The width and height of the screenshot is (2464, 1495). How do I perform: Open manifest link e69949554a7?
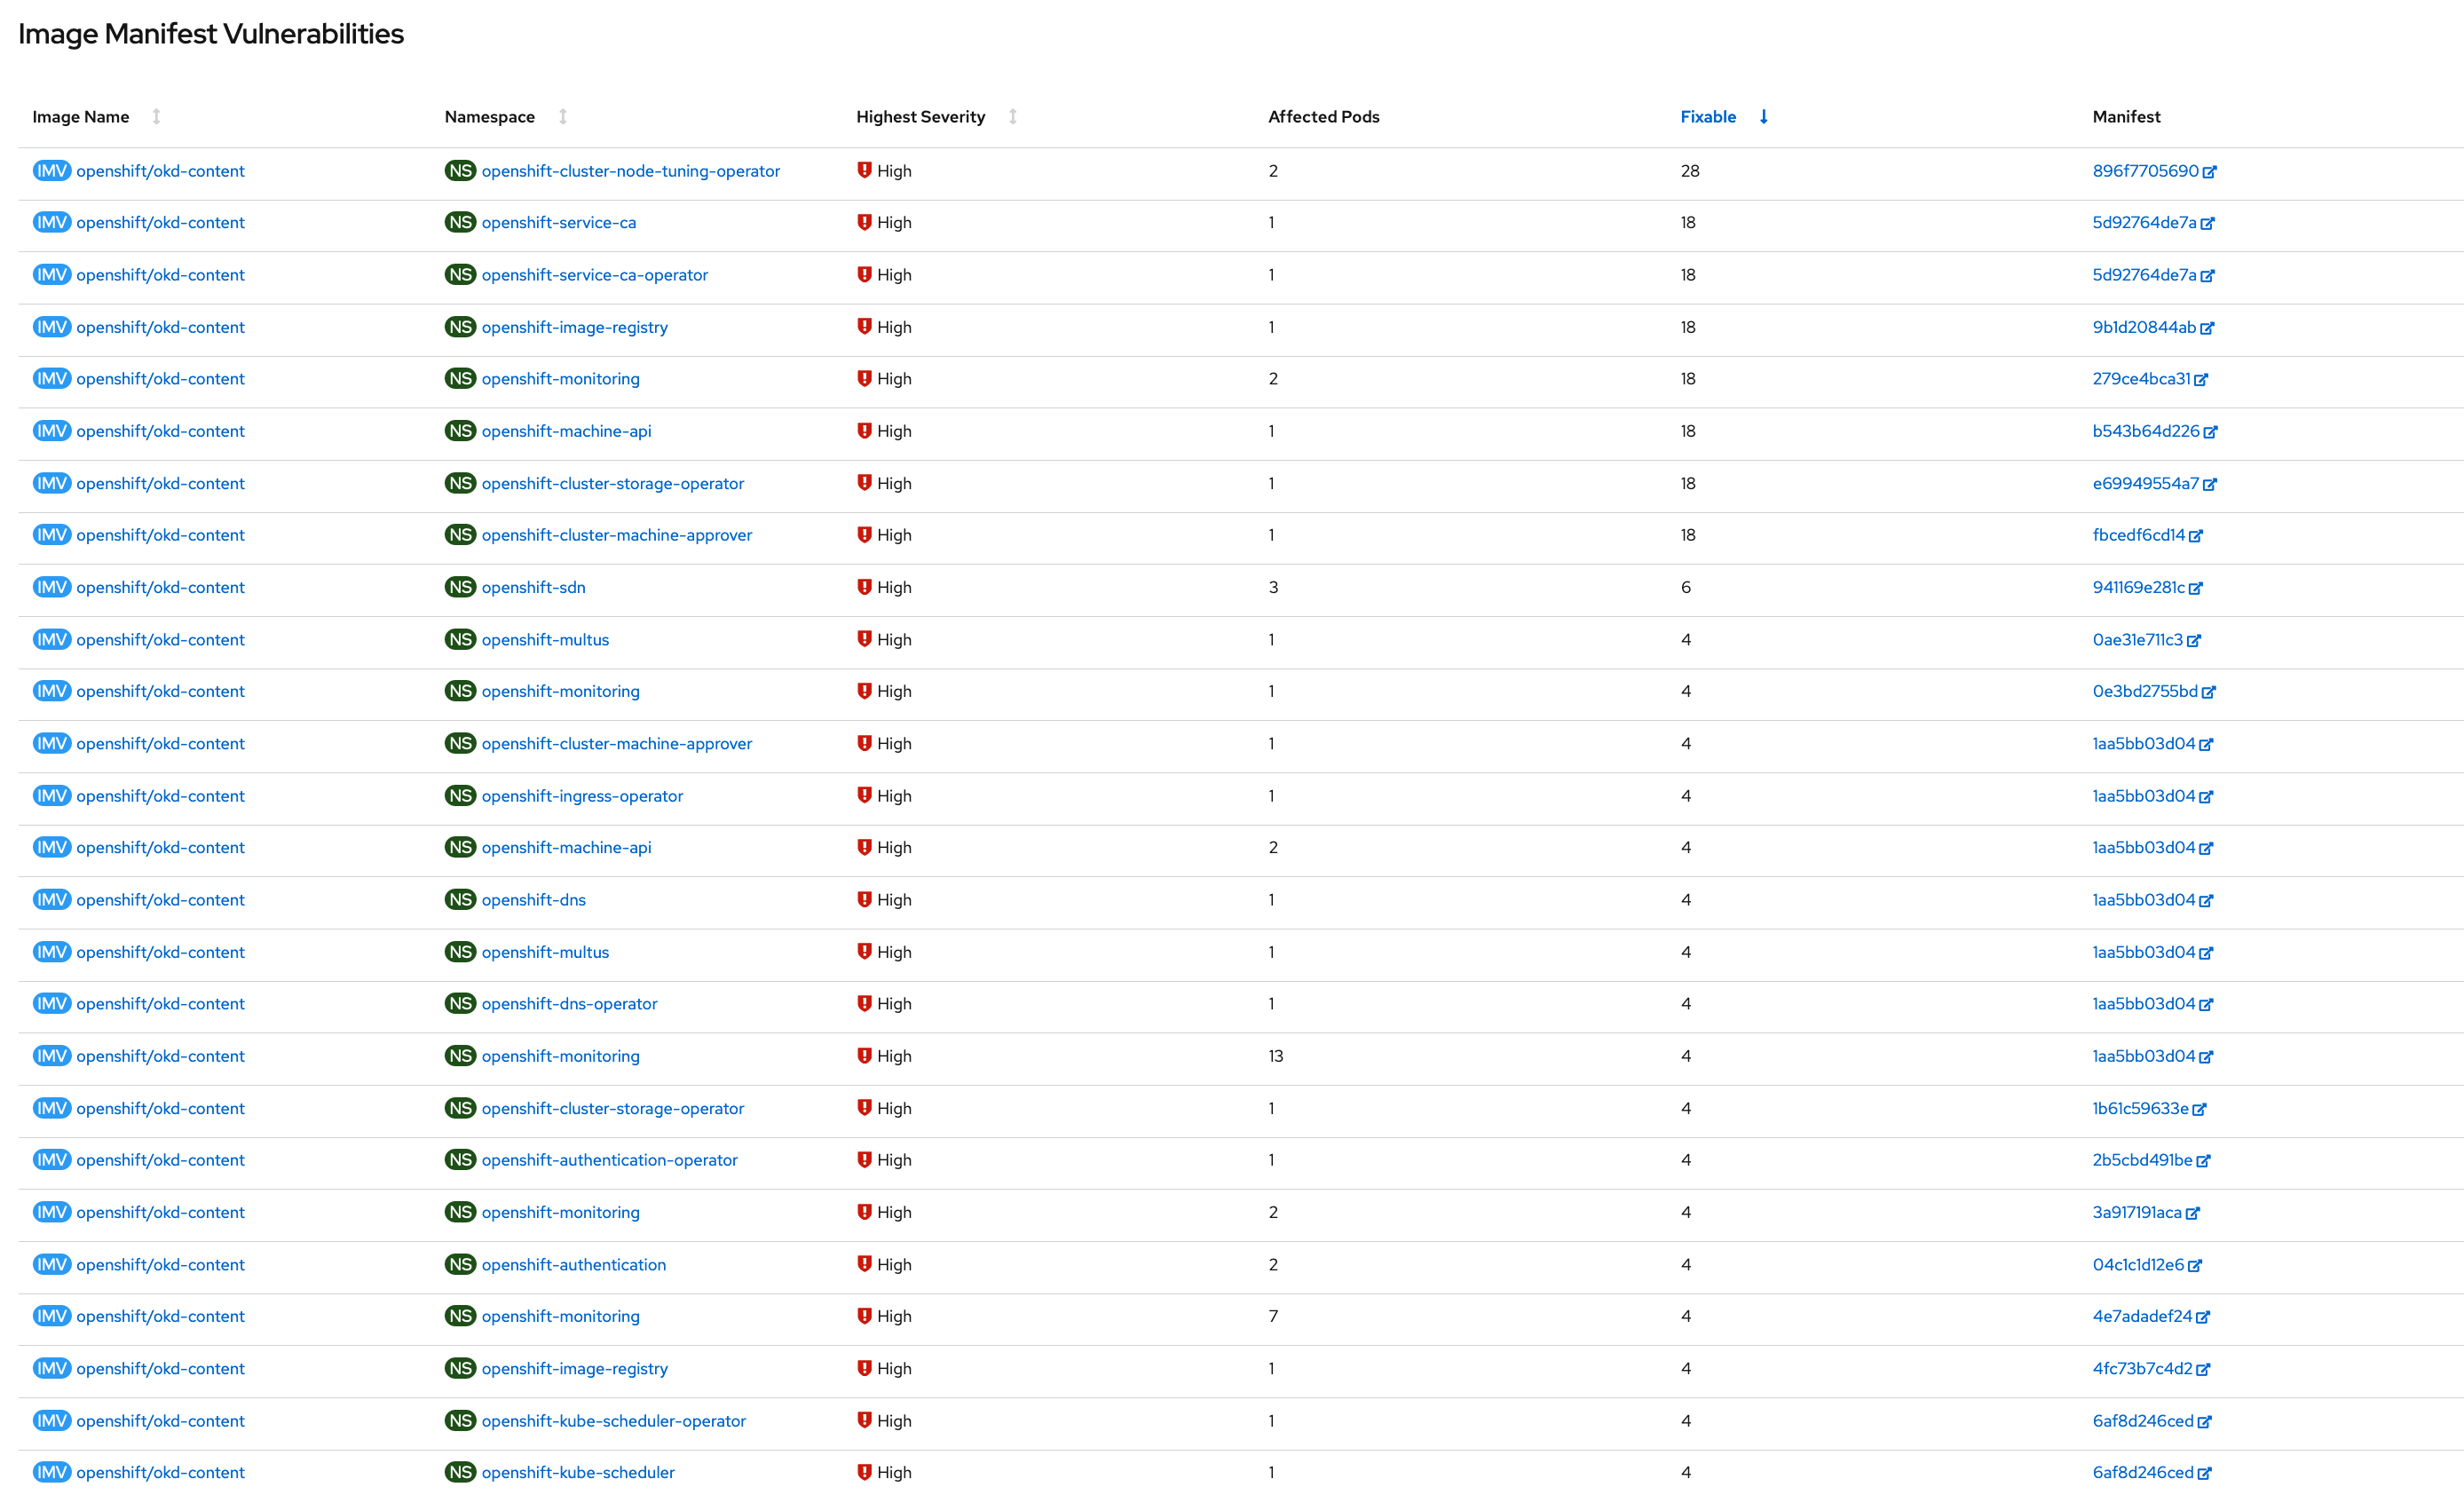(2146, 483)
